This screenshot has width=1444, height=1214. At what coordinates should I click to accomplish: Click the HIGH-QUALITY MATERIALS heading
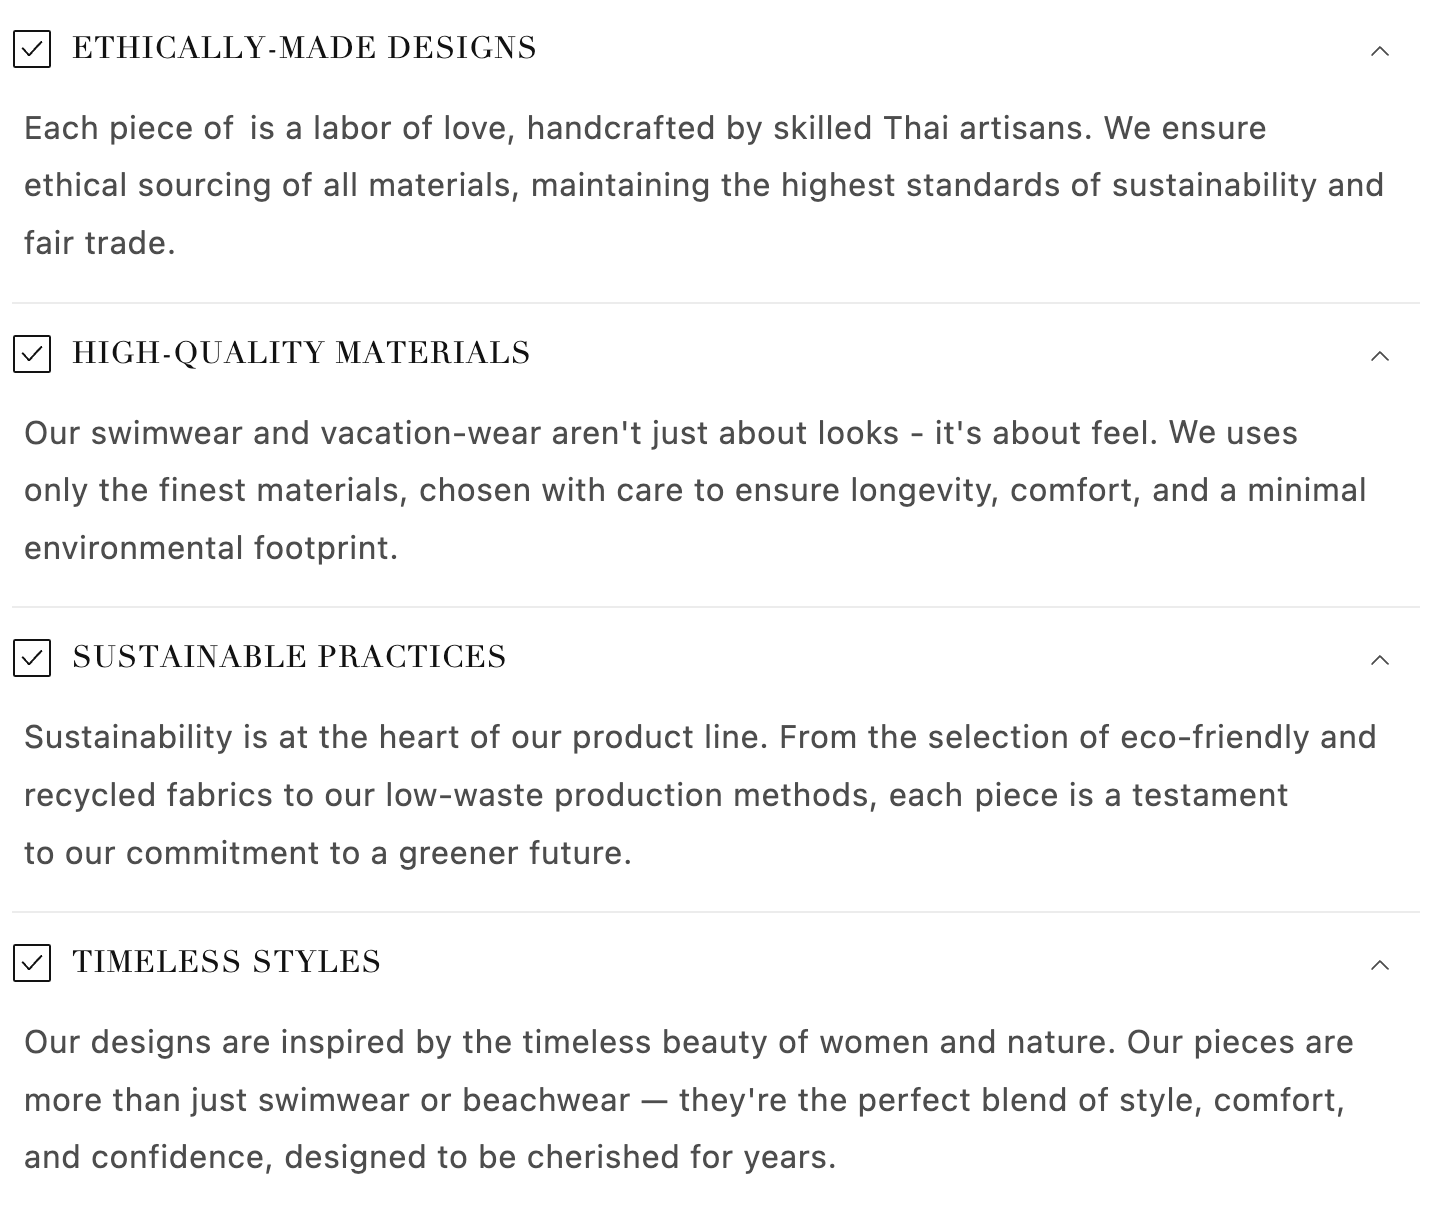[x=301, y=353]
